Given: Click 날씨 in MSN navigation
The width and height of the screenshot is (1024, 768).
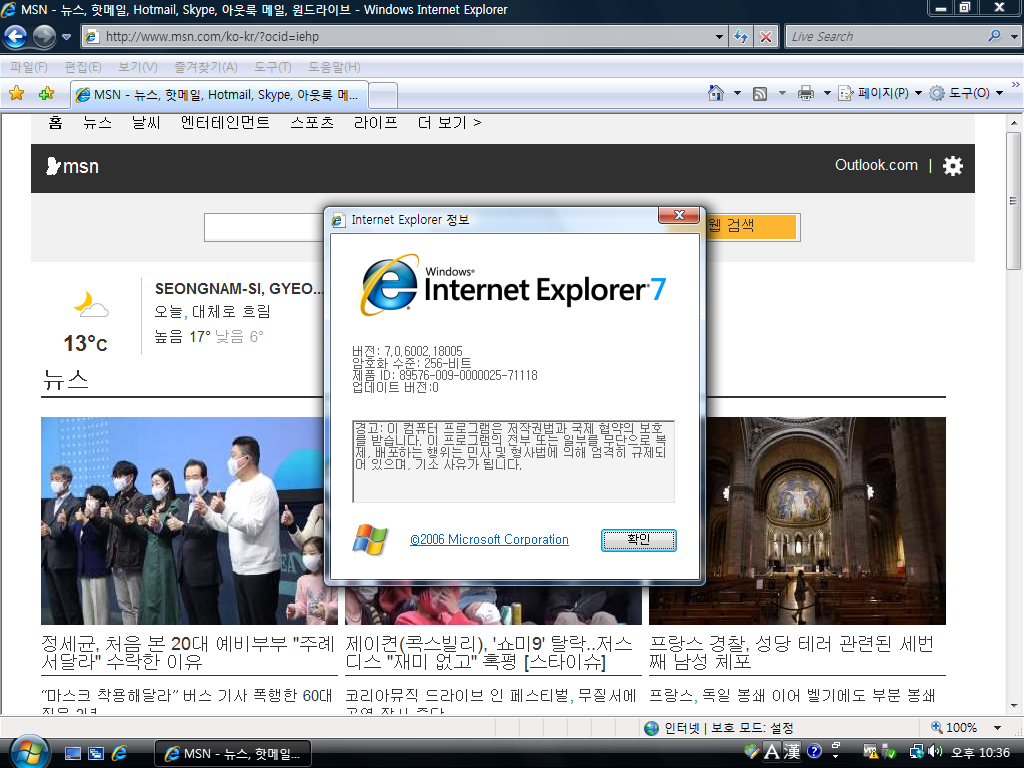Looking at the screenshot, I should point(146,122).
